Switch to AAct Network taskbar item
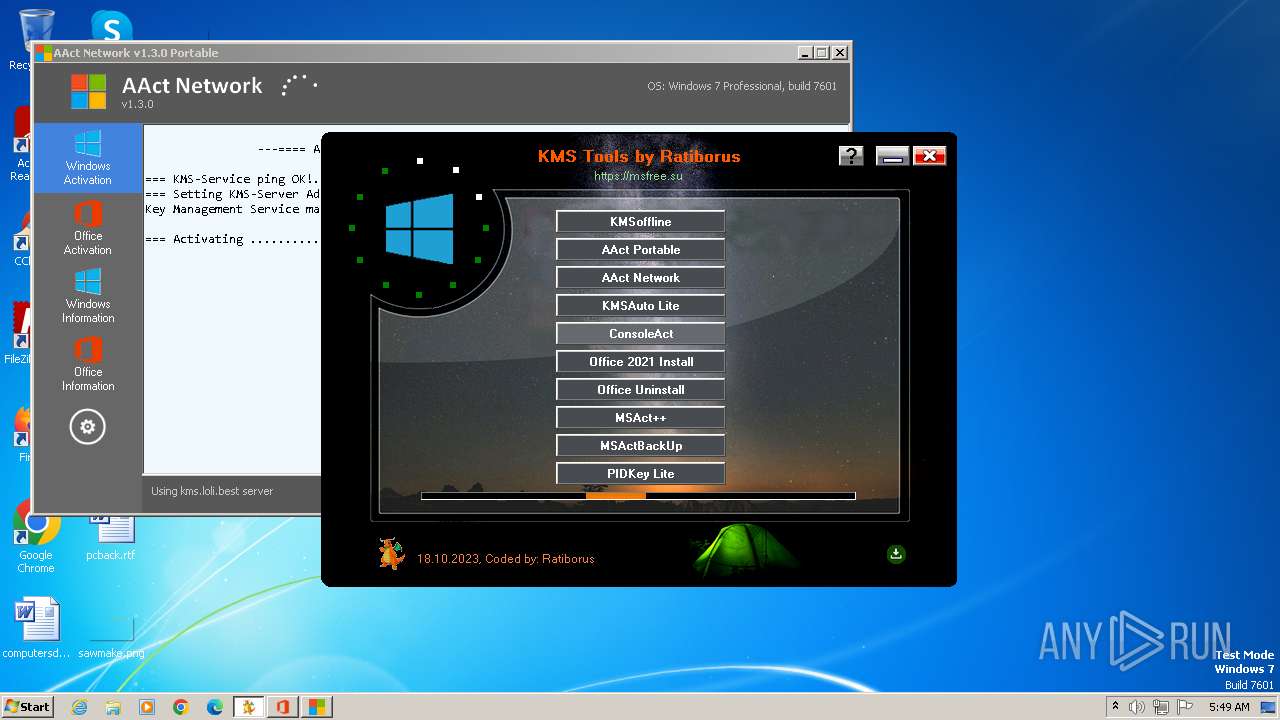 click(x=317, y=707)
